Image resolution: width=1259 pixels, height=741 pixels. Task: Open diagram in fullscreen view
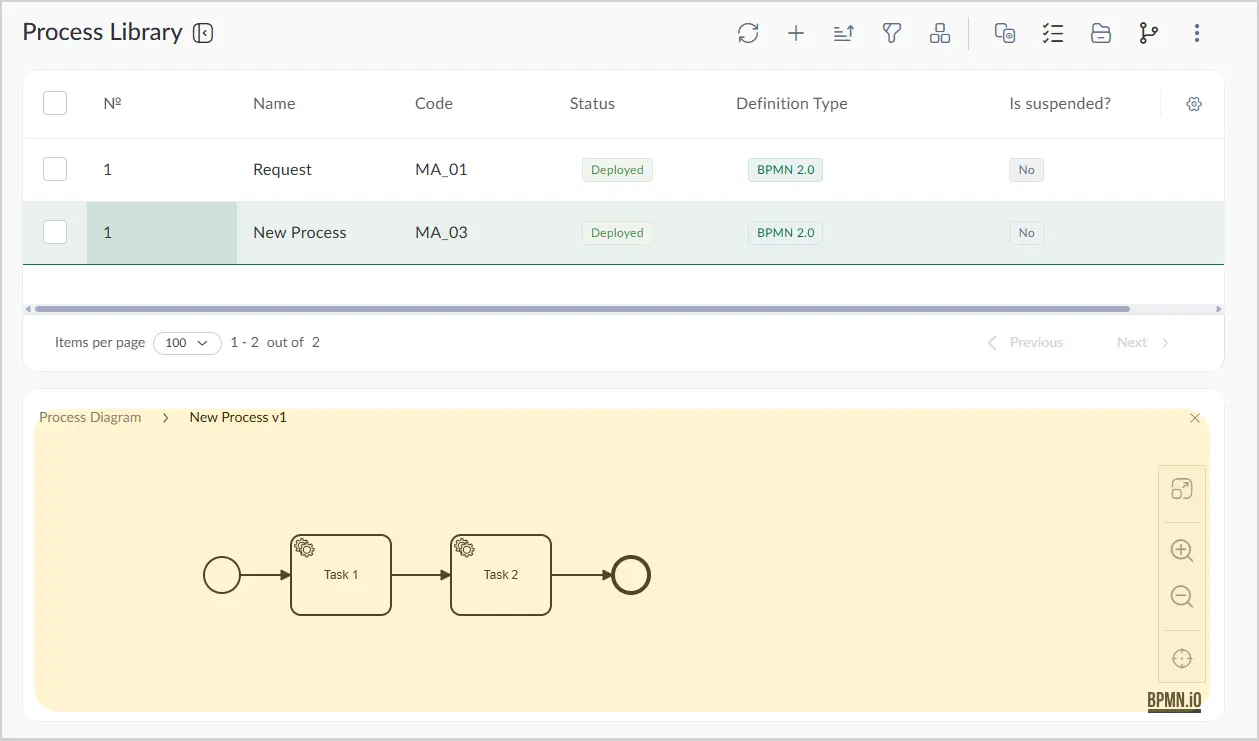(x=1182, y=489)
